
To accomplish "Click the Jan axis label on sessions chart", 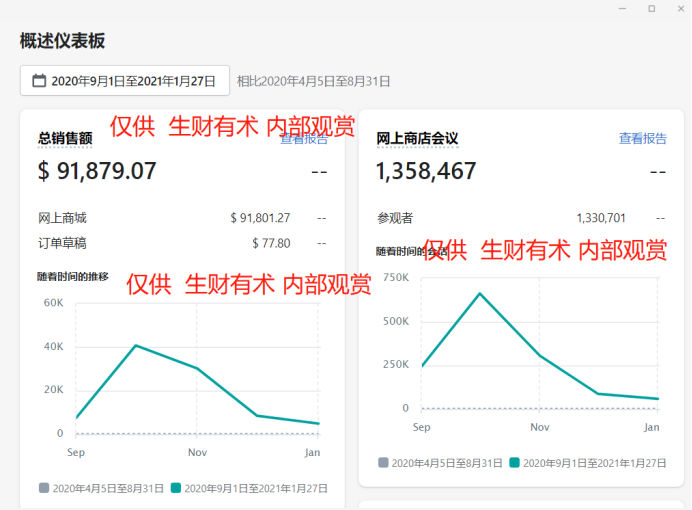I will click(x=651, y=427).
